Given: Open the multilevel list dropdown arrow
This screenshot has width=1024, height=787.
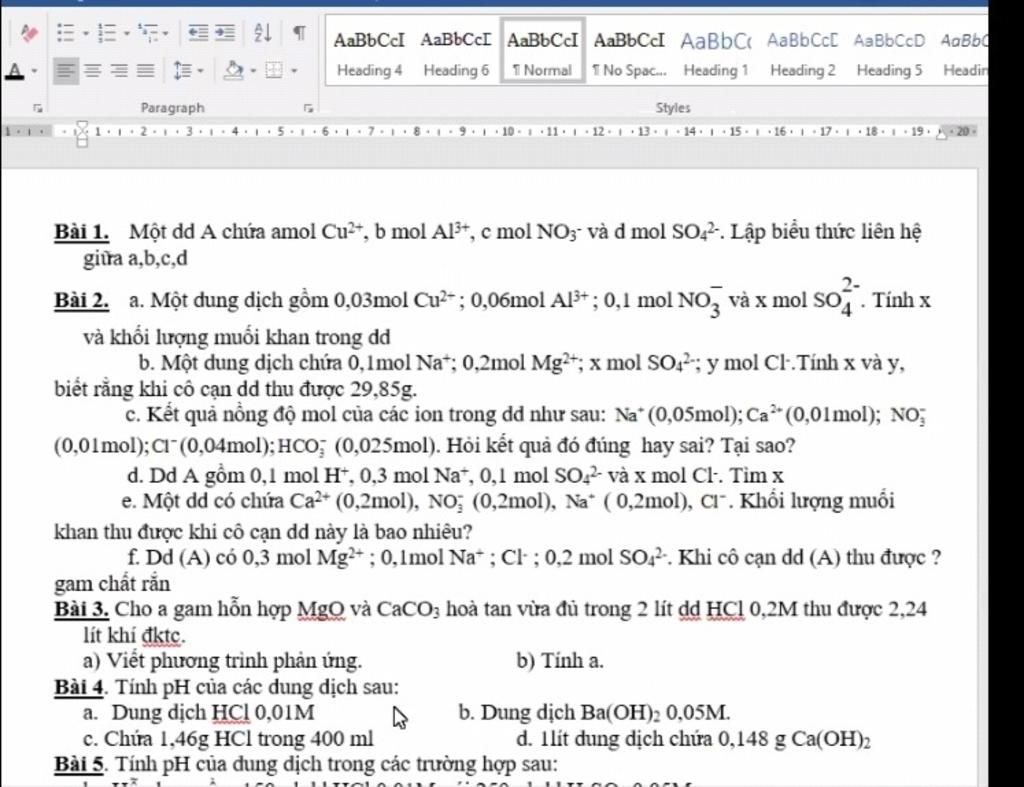Looking at the screenshot, I should point(165,33).
